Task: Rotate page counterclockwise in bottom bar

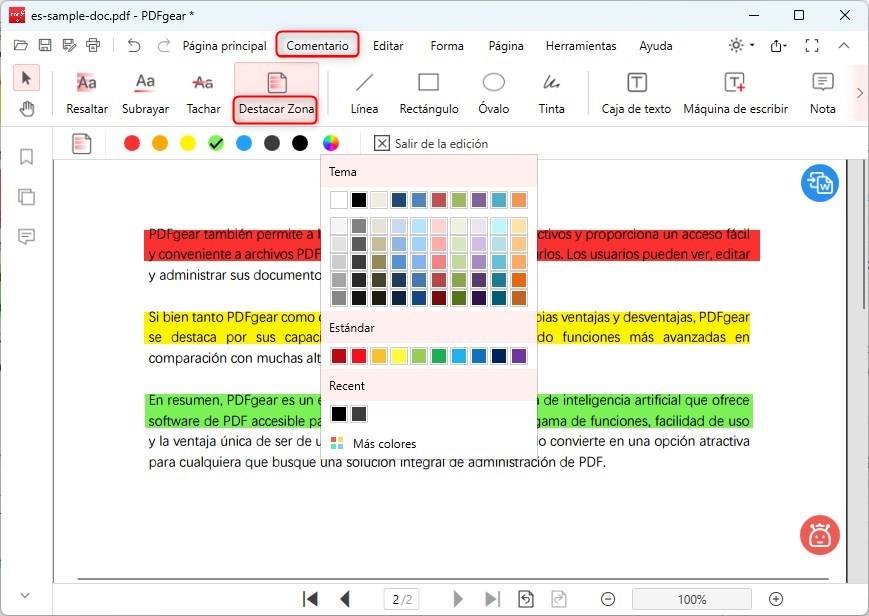Action: coord(526,599)
